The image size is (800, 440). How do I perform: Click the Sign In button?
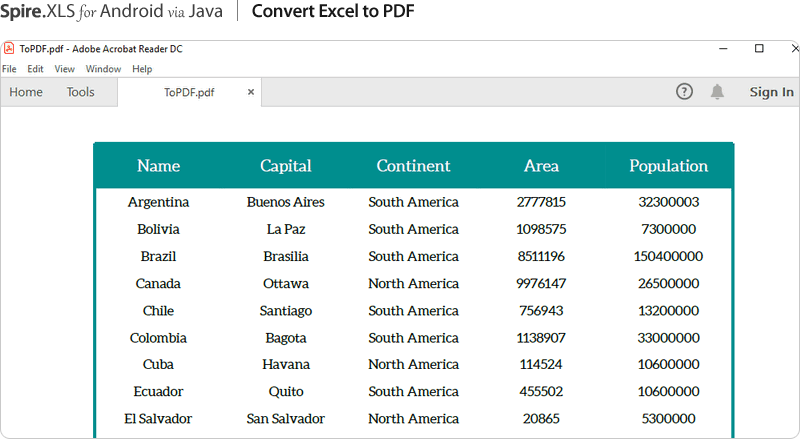point(771,92)
